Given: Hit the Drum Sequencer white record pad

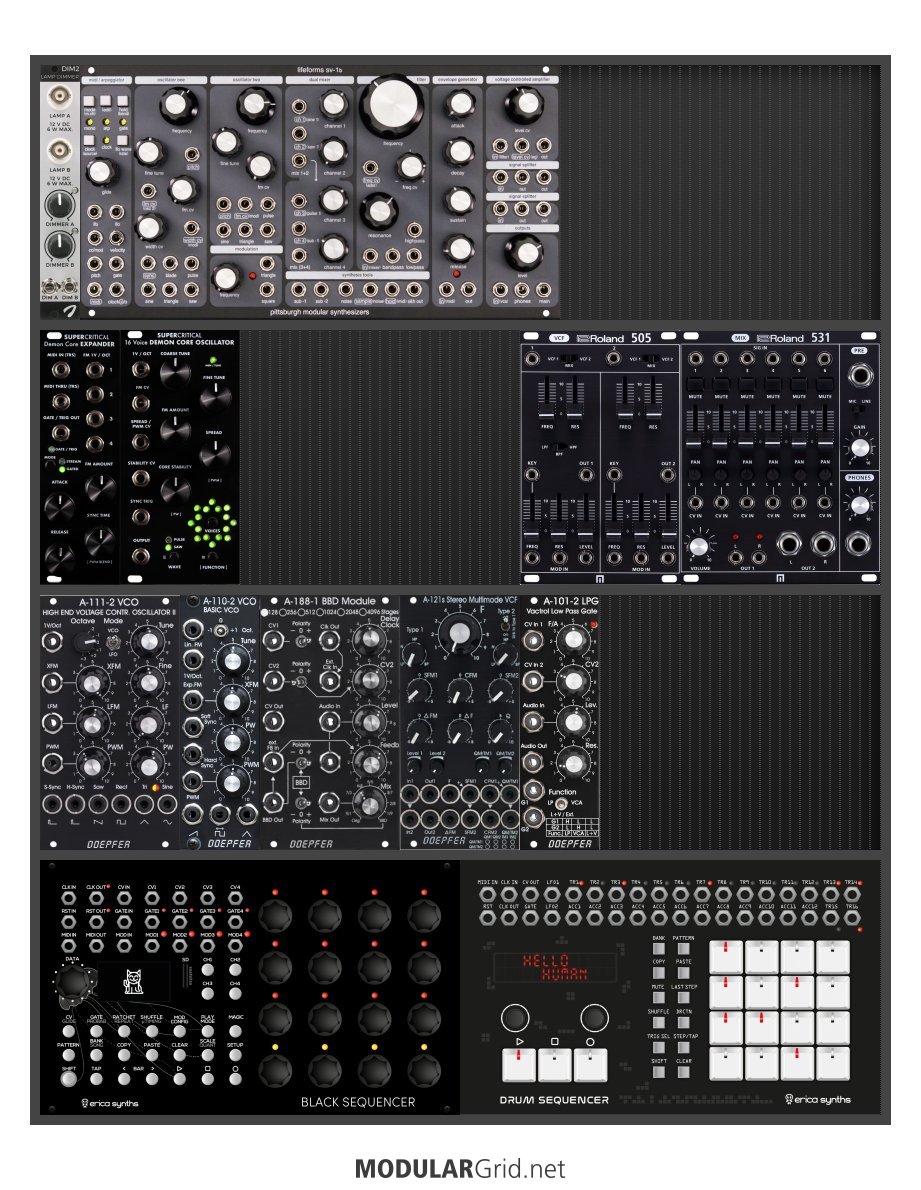Looking at the screenshot, I should (x=590, y=1065).
